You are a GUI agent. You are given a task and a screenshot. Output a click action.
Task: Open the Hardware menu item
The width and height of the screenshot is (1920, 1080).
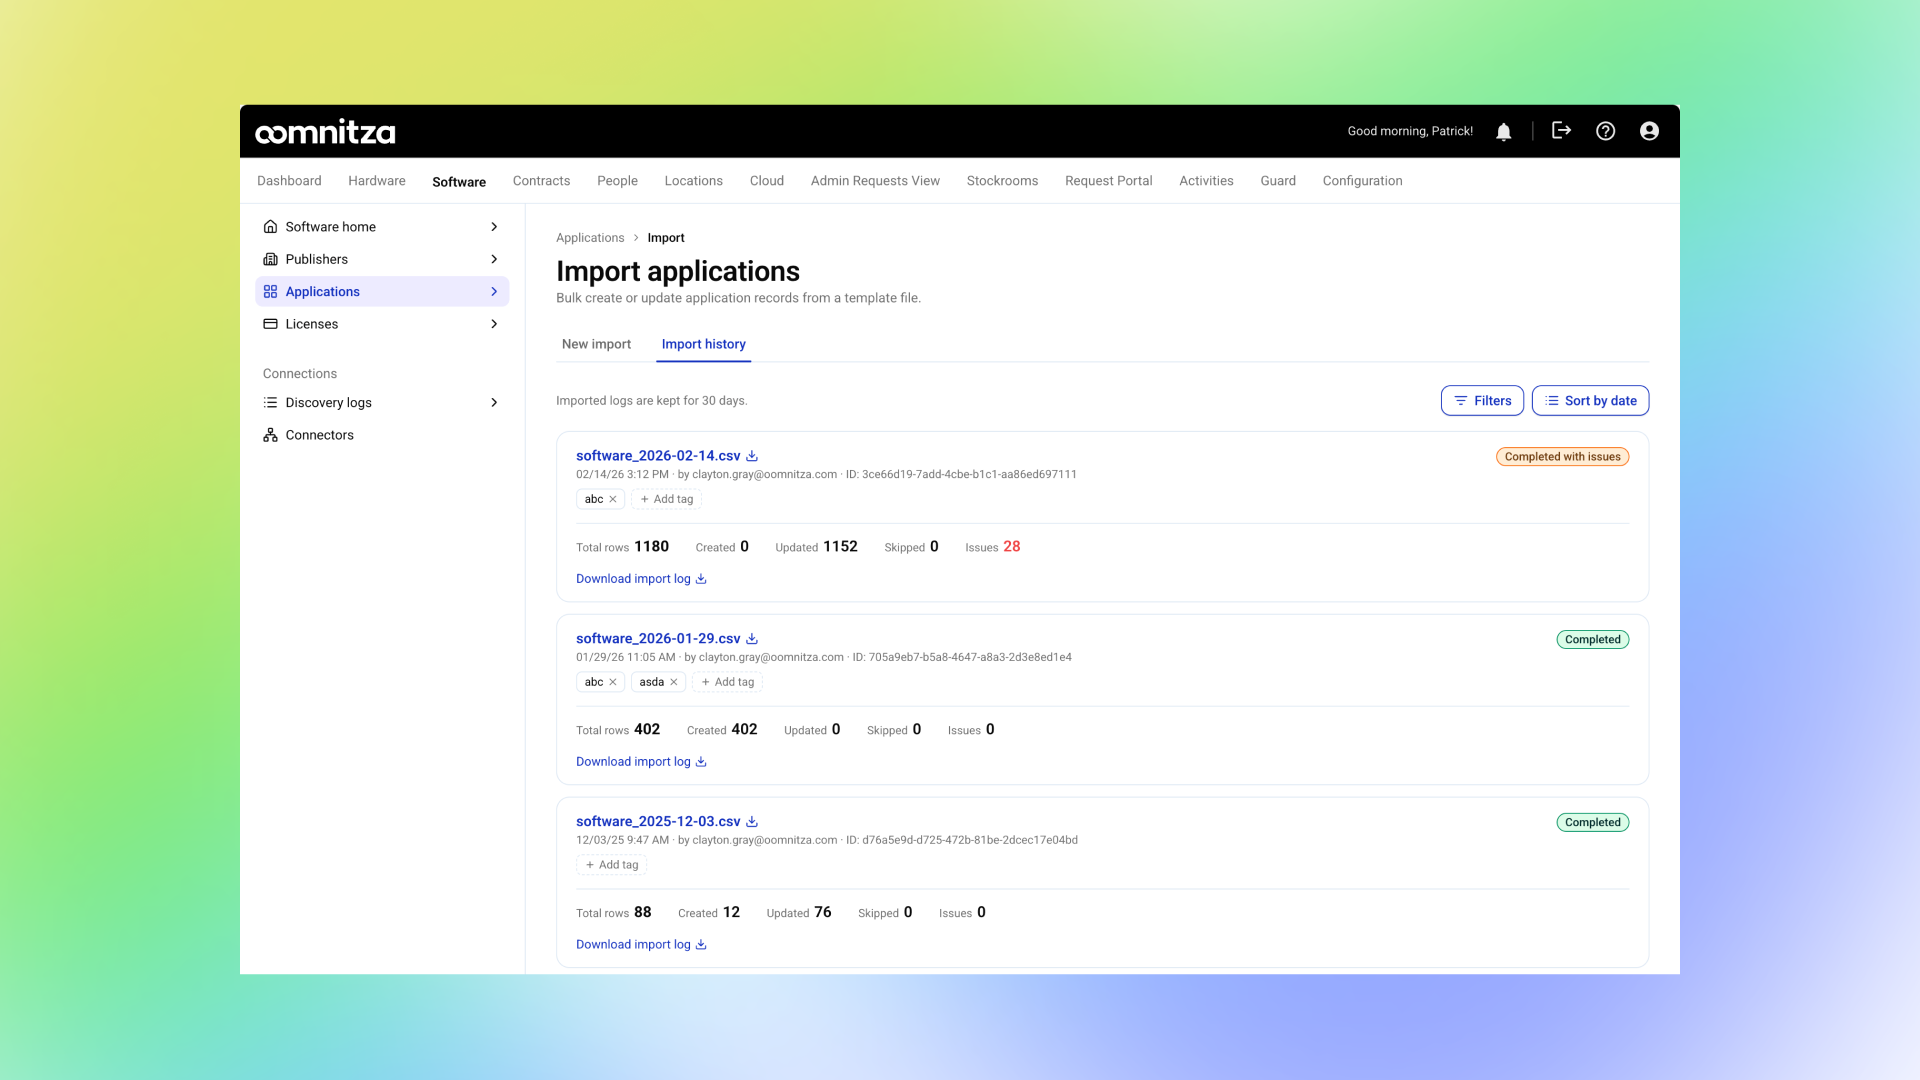point(377,181)
